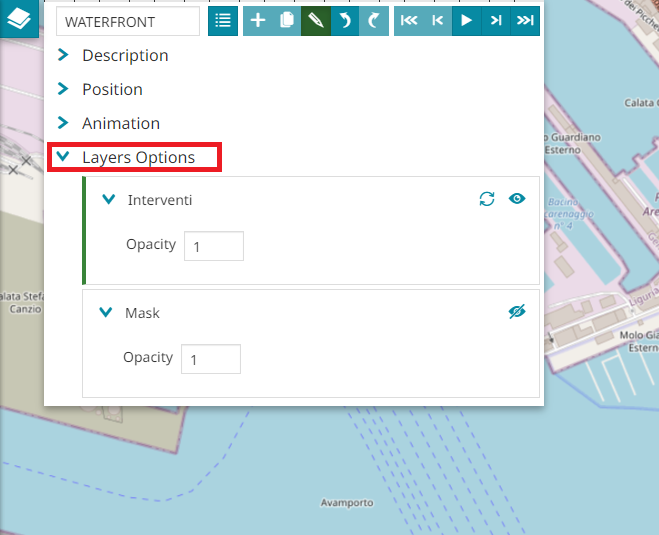Refresh the Interventi layer
Screen dimensions: 659x535
487,199
